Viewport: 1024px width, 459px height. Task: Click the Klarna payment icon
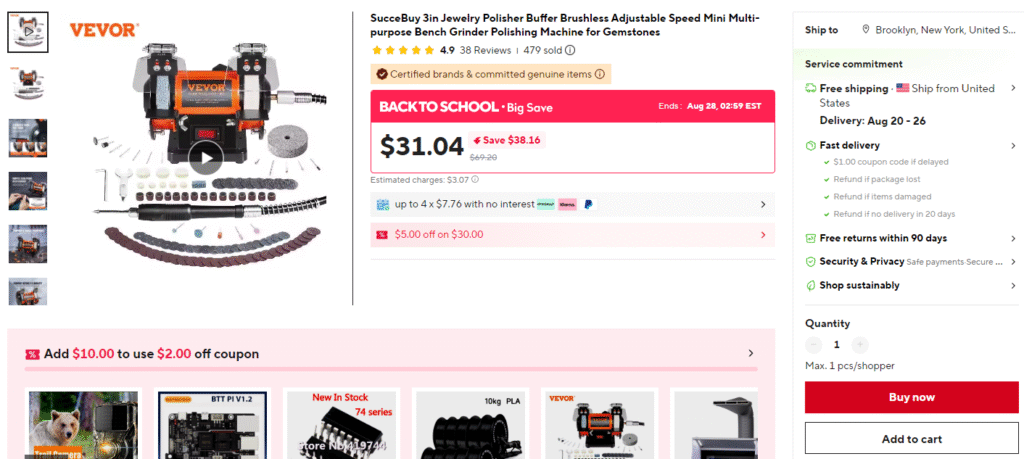[567, 204]
